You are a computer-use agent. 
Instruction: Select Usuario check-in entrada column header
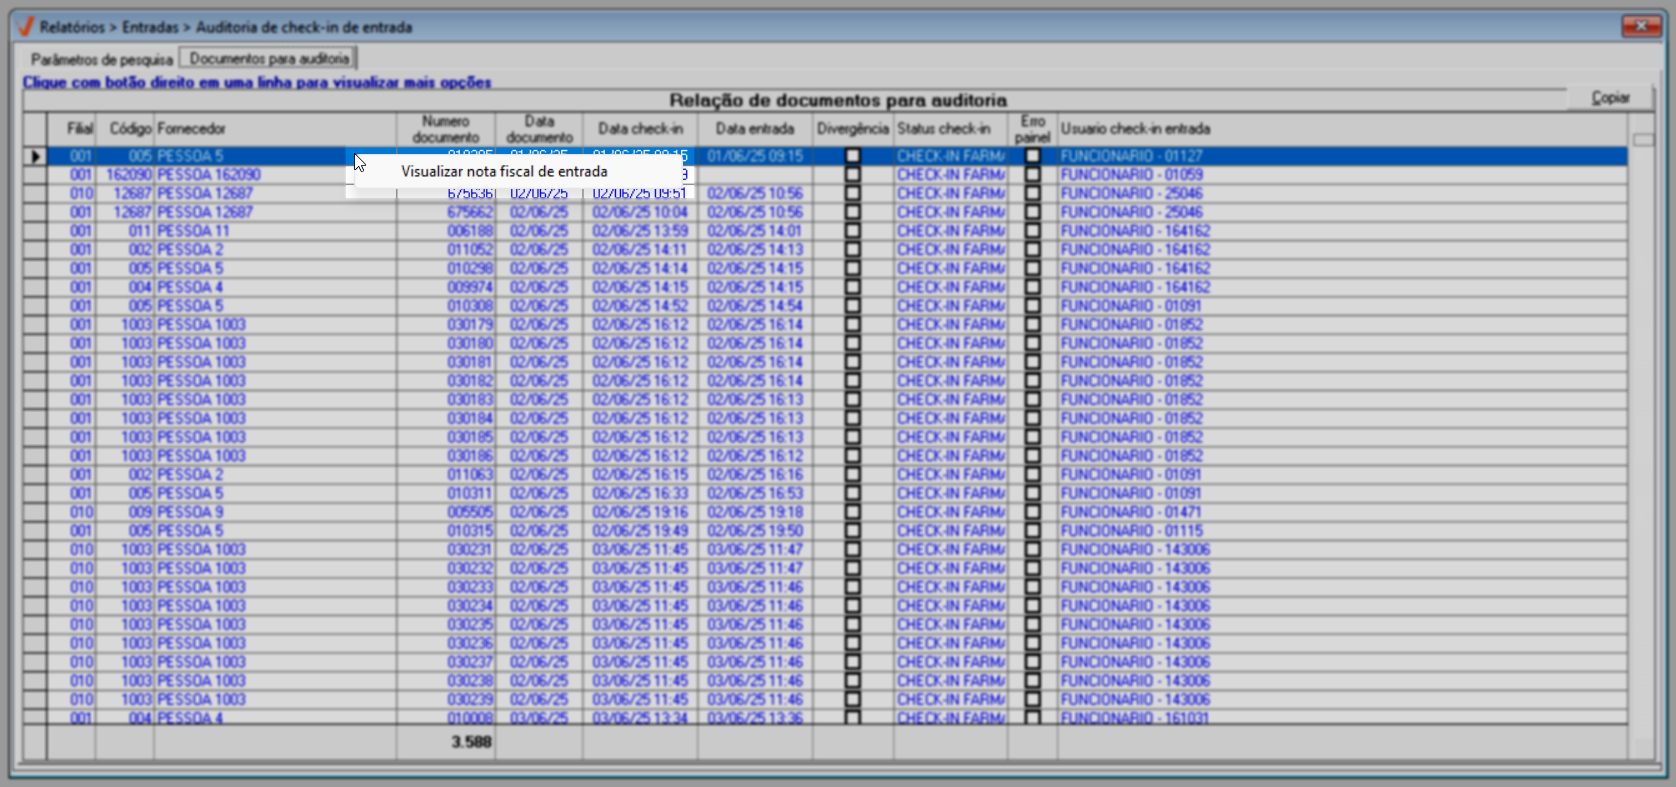tap(1135, 129)
